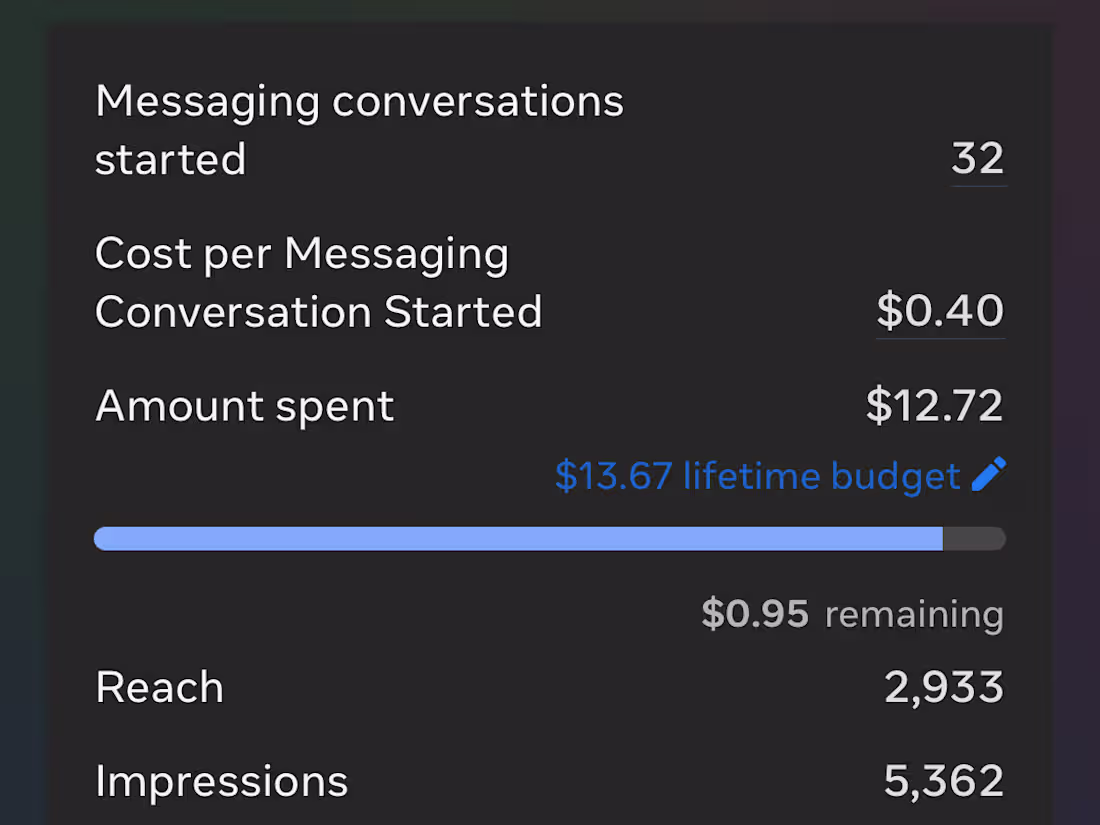Select the $12.72 amount spent value
The image size is (1100, 825).
(x=934, y=406)
